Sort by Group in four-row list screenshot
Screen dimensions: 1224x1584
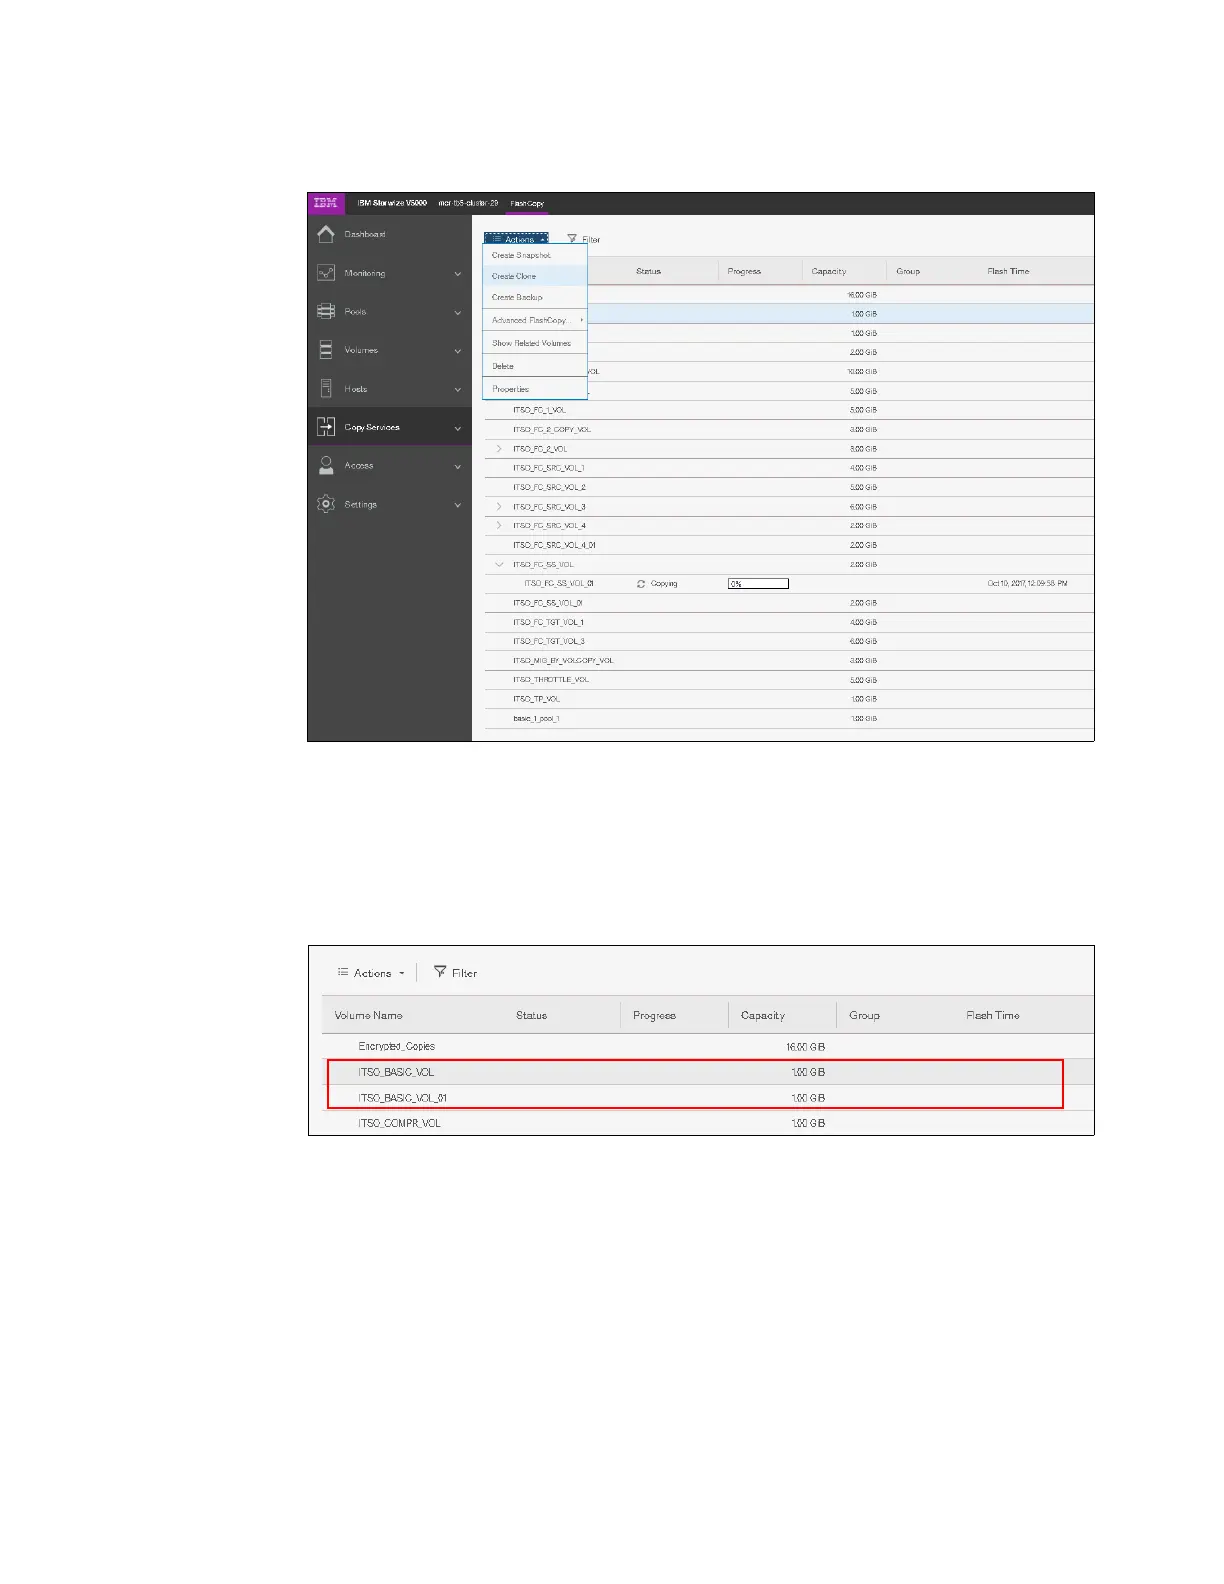pyautogui.click(x=864, y=1015)
